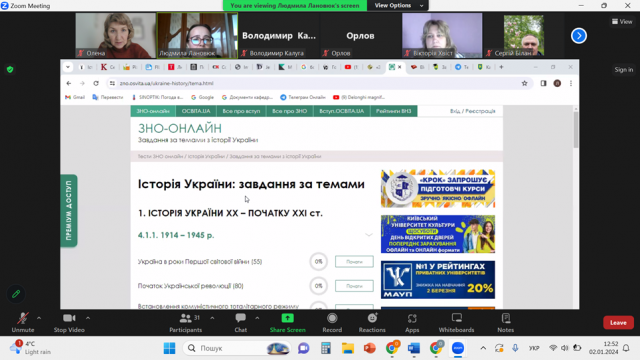The height and width of the screenshot is (360, 640).
Task: Open PowerPoint from taskbar
Action: coord(370,348)
